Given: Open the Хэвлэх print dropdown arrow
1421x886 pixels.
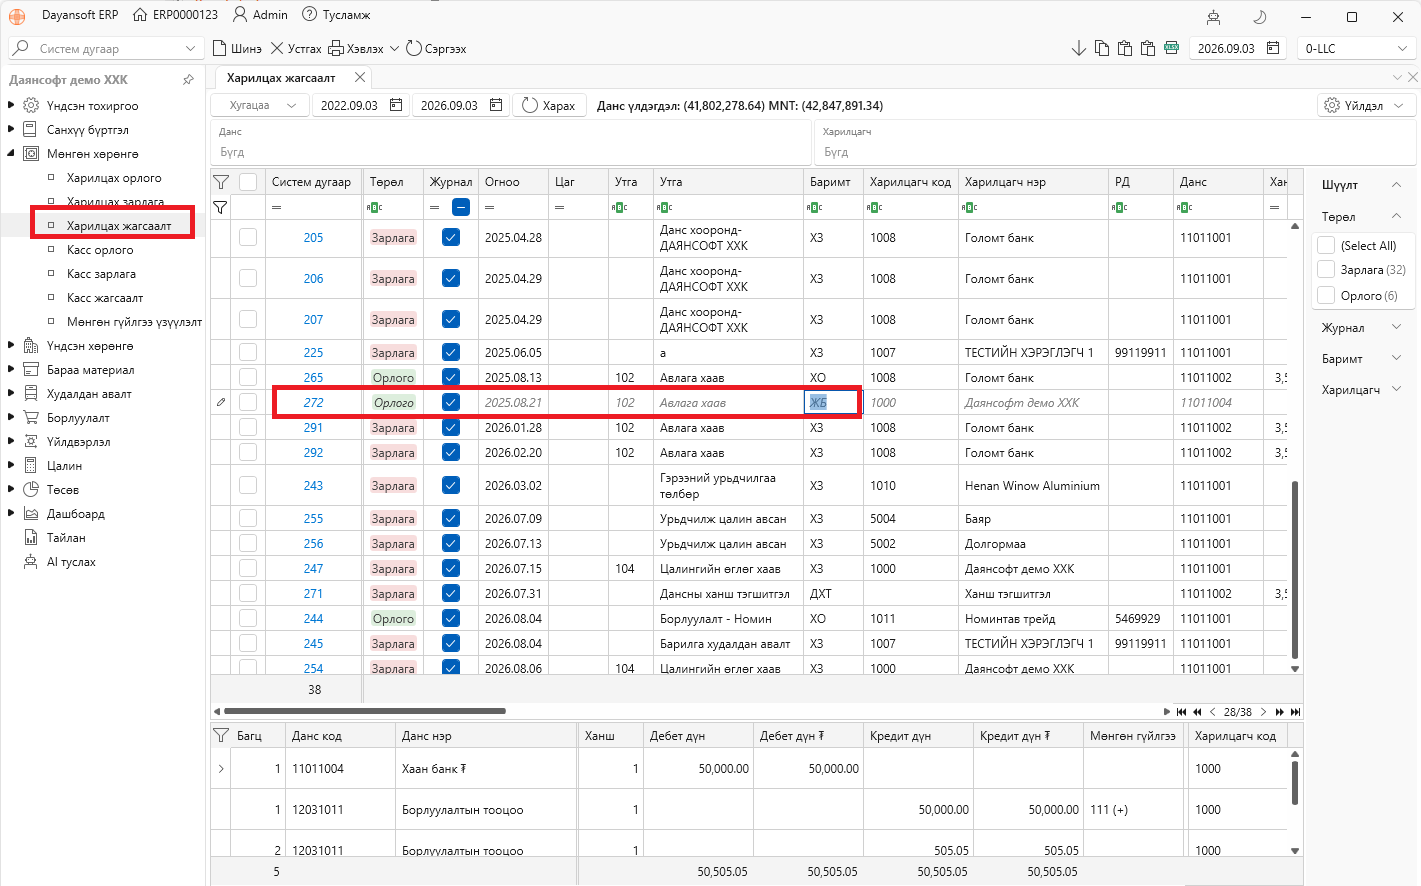Looking at the screenshot, I should pos(394,48).
